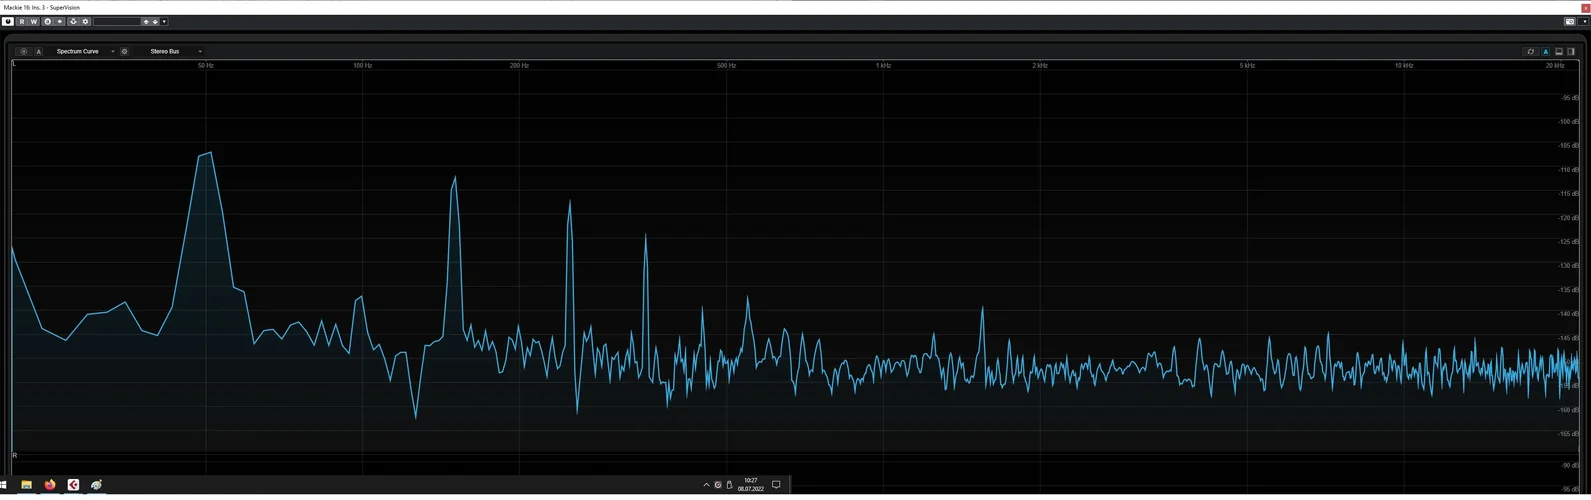Screen dimensions: 1591x500
Task: Open the Windows notification center
Action: 776,485
